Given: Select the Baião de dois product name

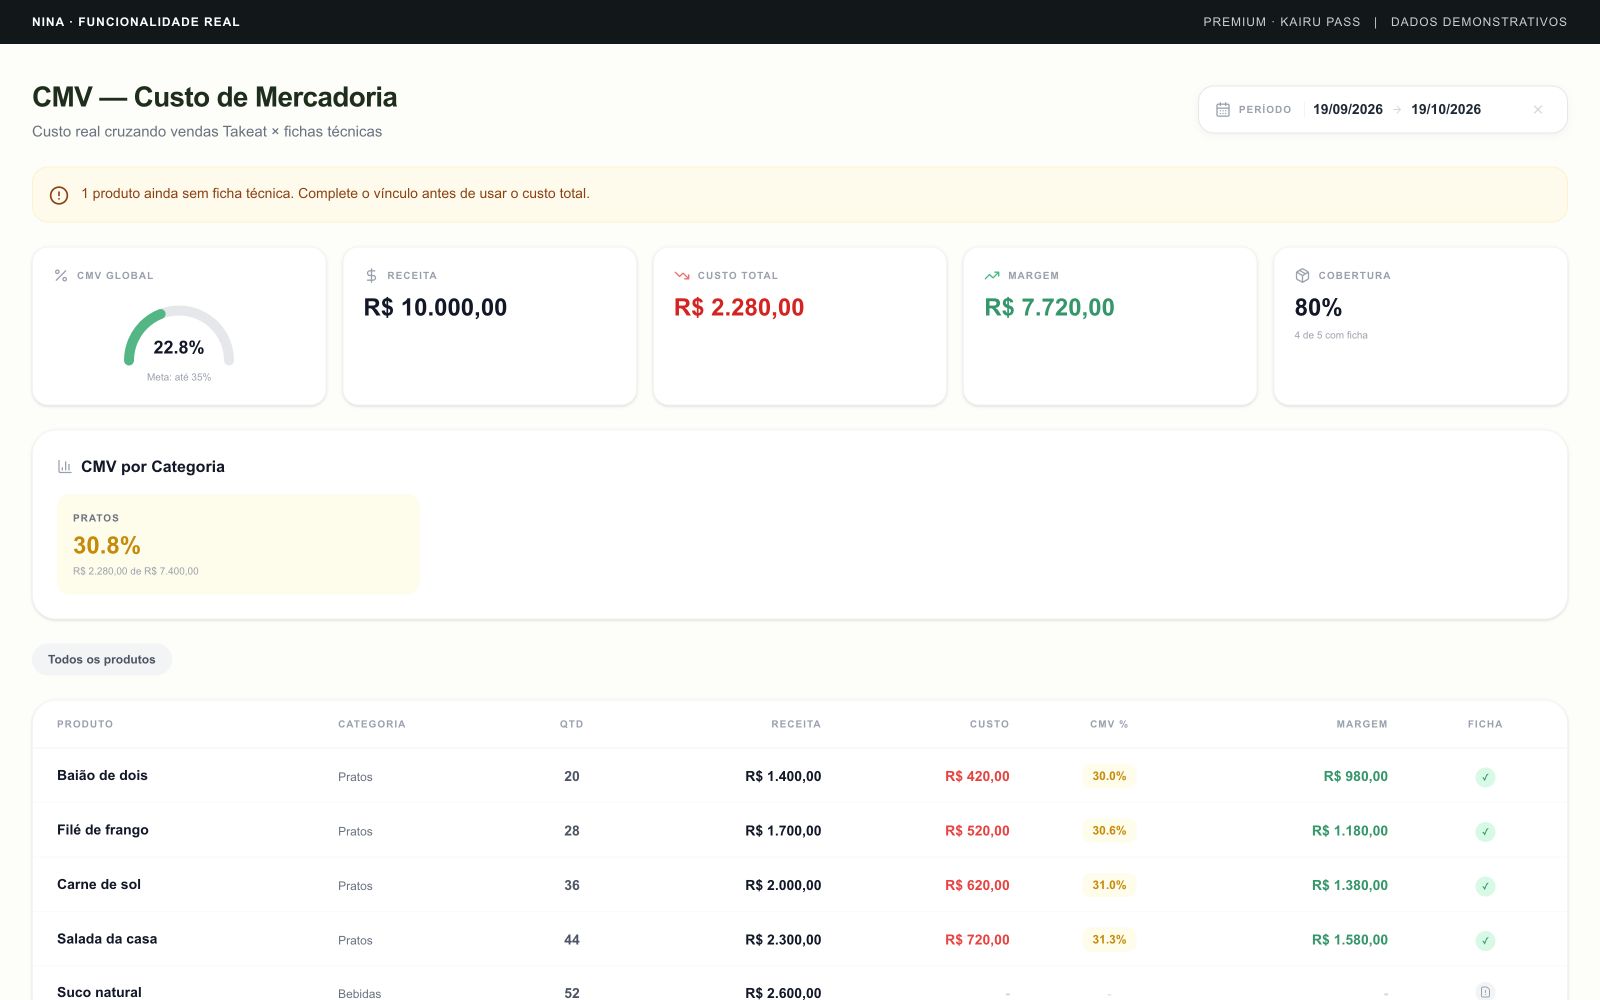Looking at the screenshot, I should pos(102,776).
